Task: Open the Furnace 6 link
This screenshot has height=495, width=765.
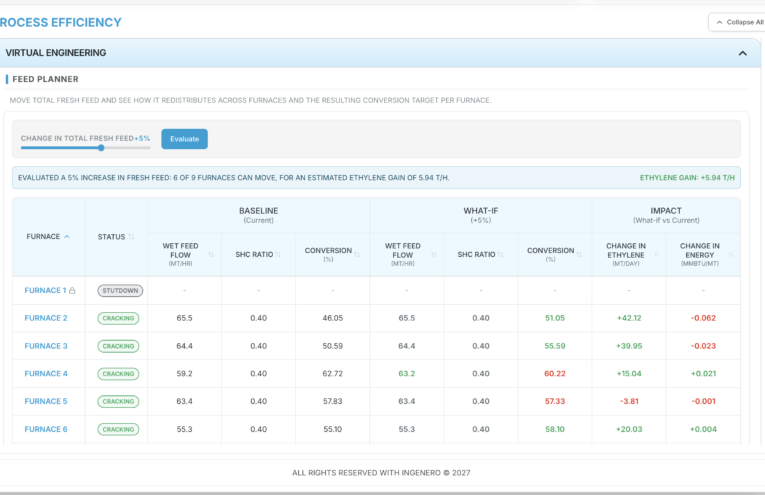Action: 46,429
